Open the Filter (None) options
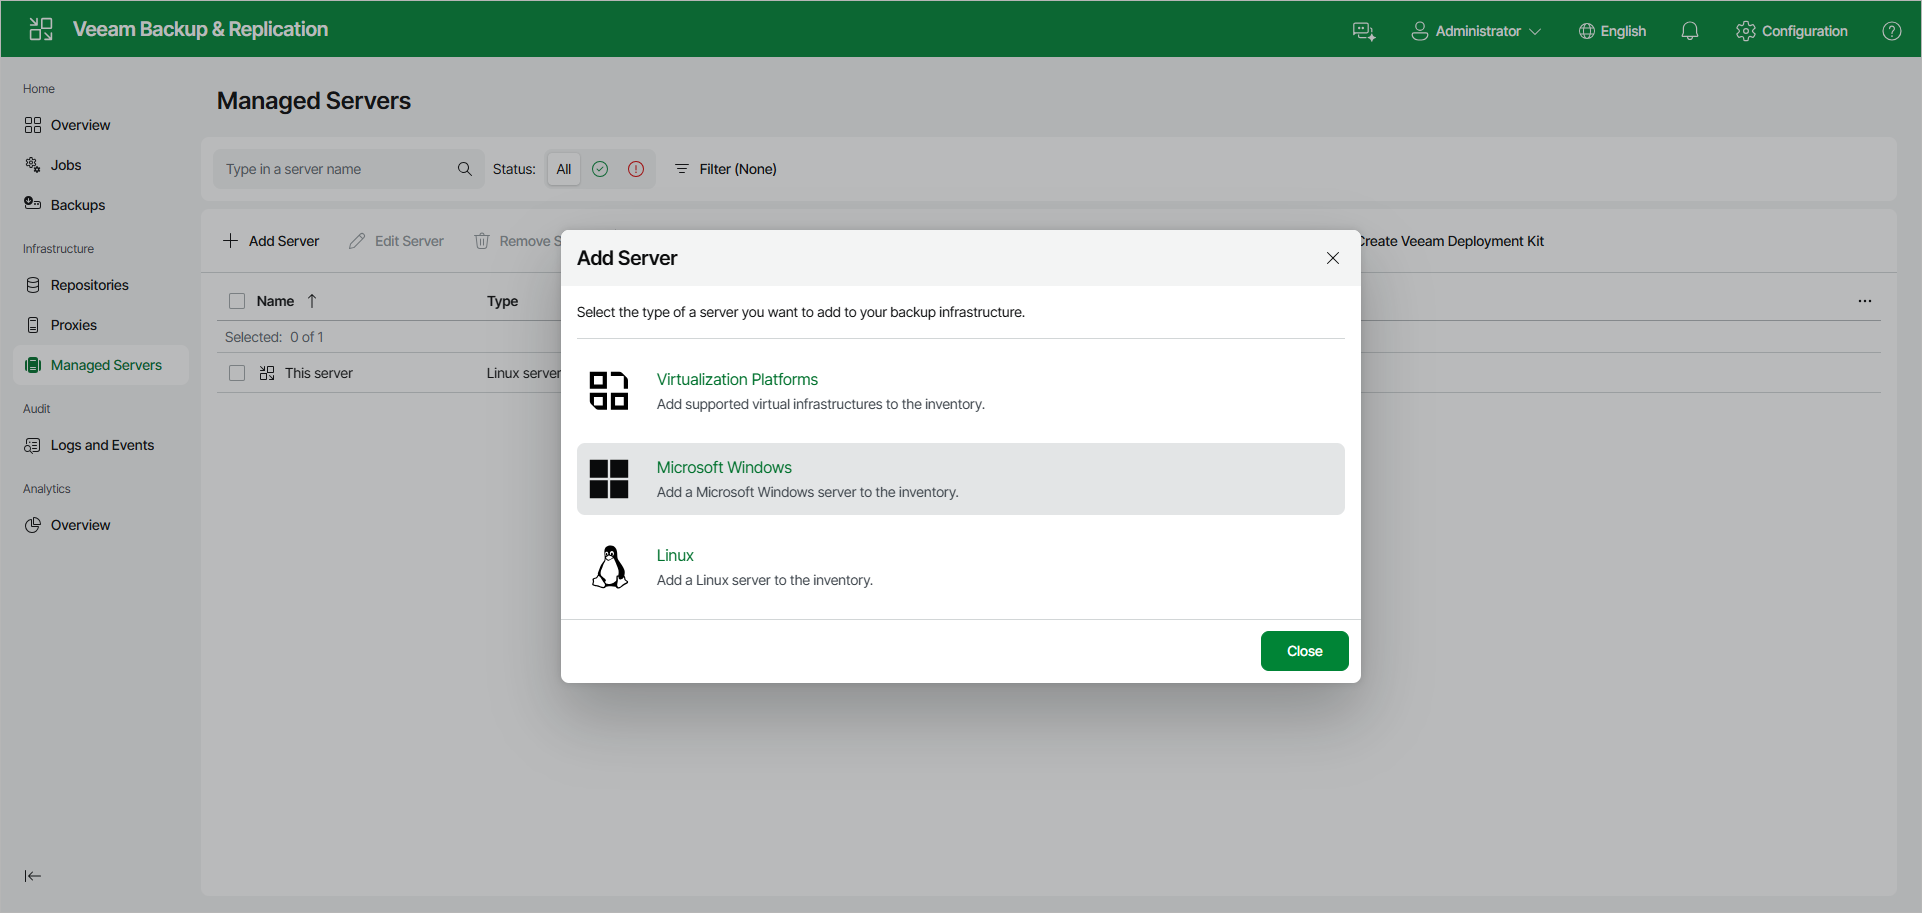This screenshot has height=913, width=1922. 726,169
